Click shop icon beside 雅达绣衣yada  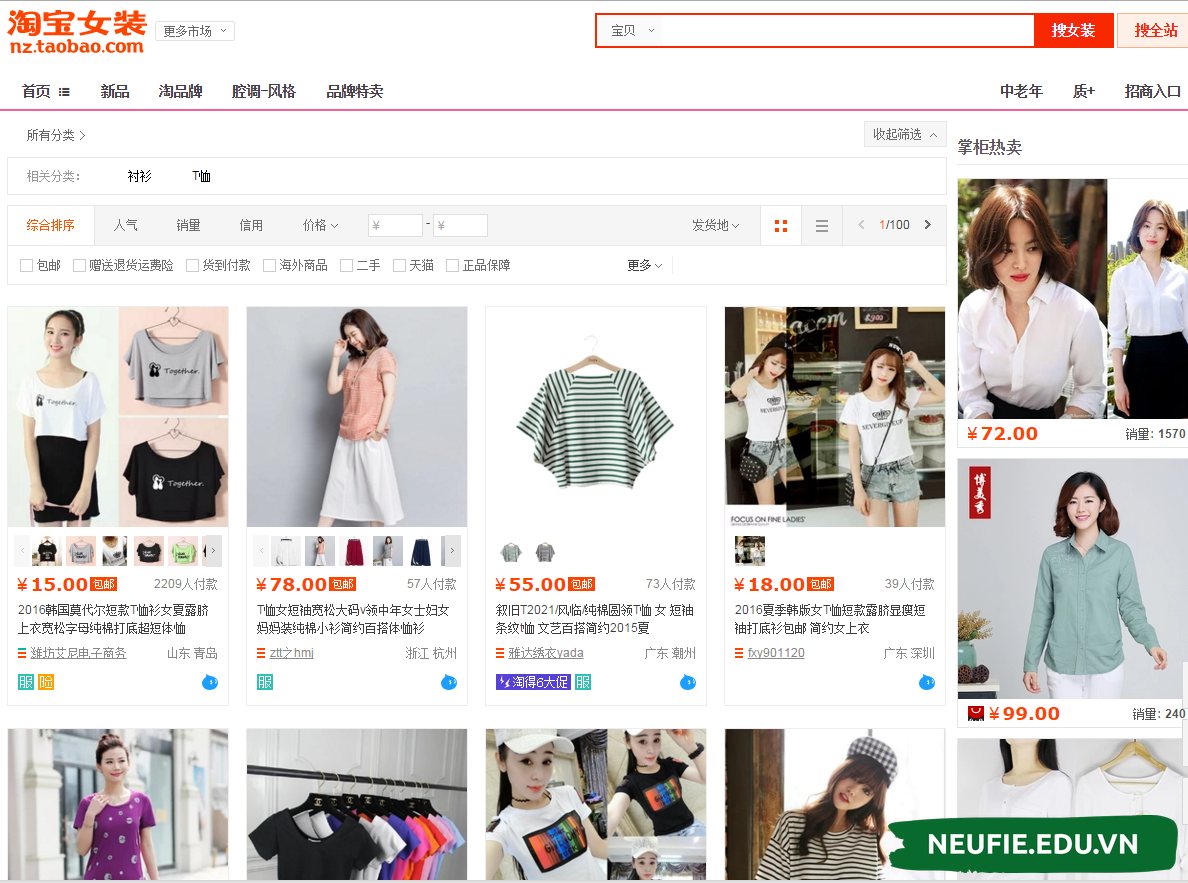(500, 653)
